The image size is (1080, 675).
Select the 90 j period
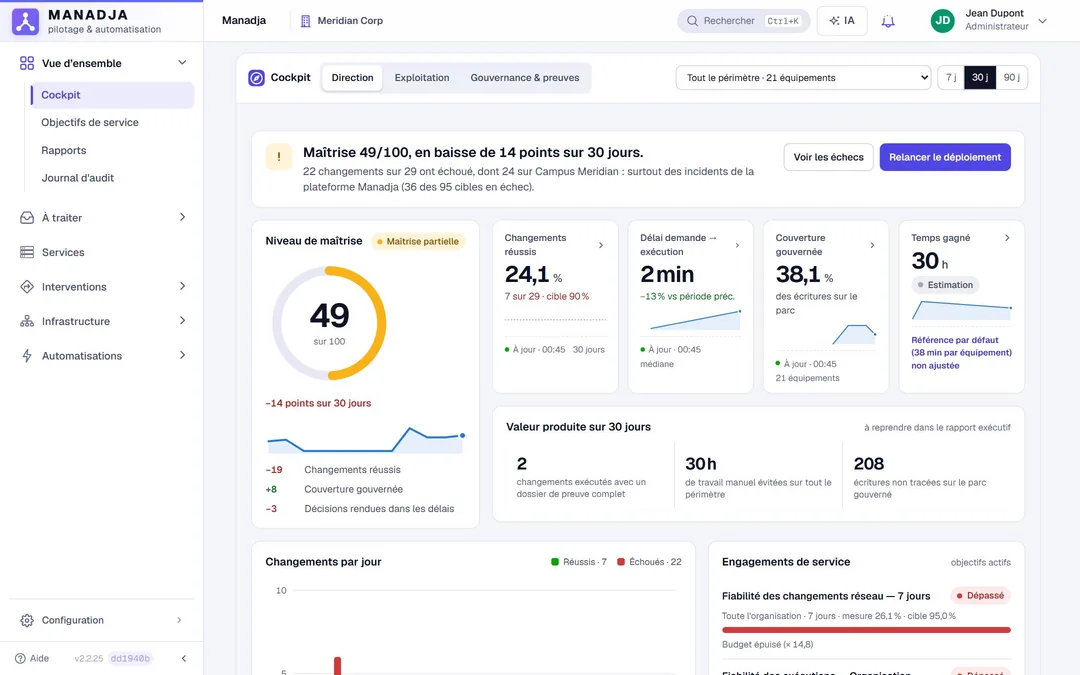(x=1011, y=78)
